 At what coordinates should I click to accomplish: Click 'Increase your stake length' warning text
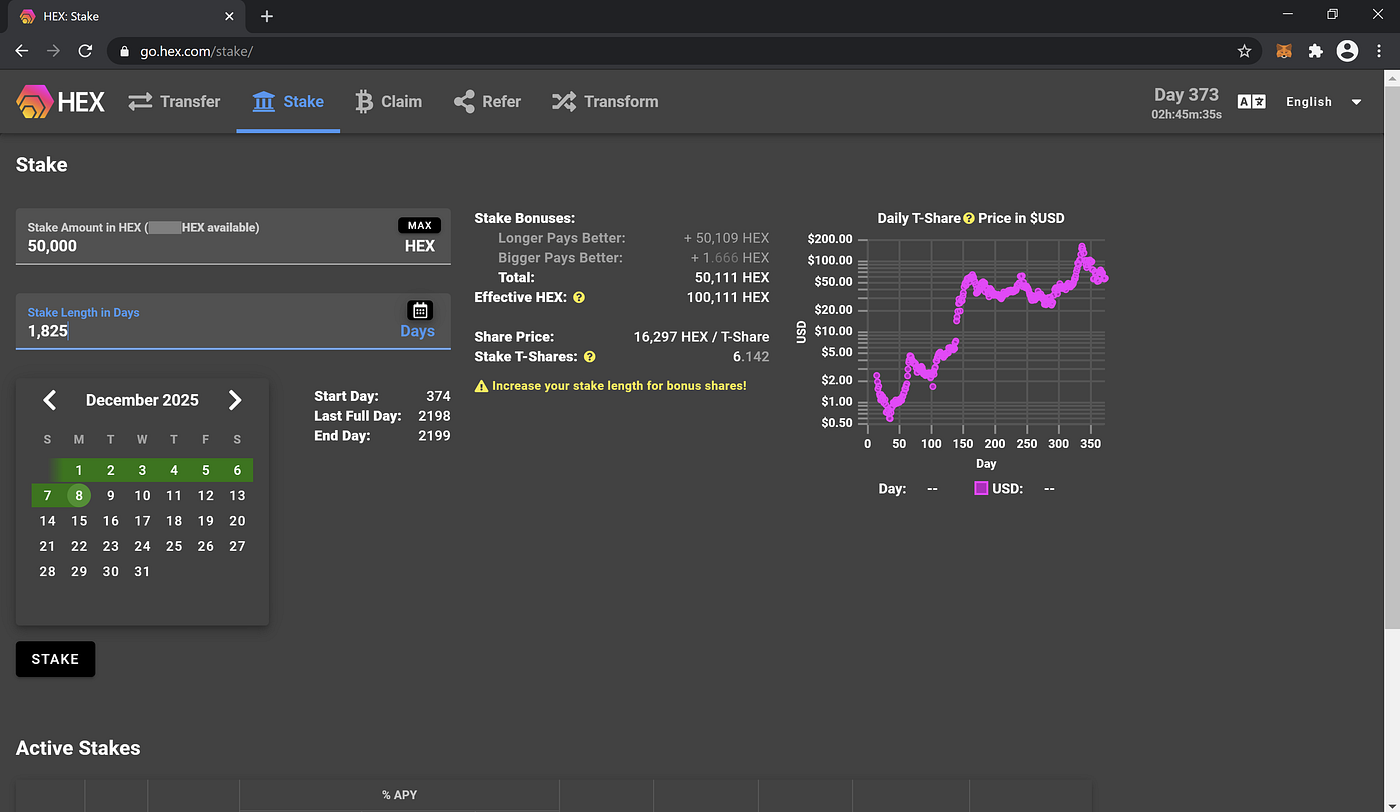tap(619, 385)
